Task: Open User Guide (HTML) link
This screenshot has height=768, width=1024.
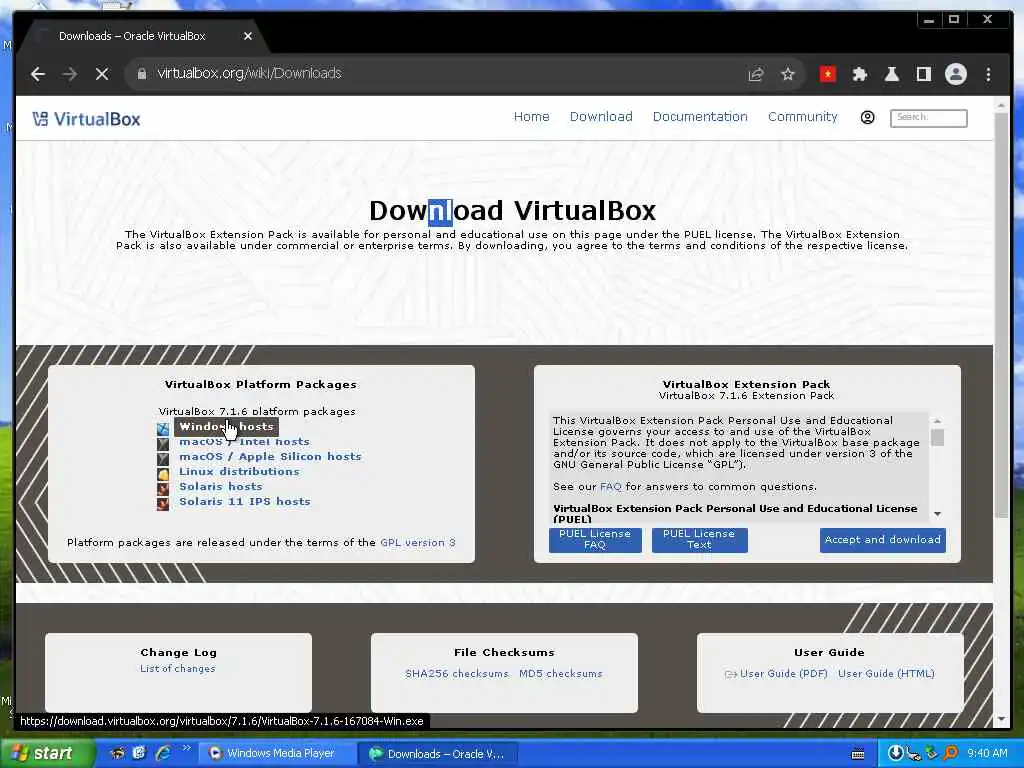Action: pyautogui.click(x=886, y=673)
